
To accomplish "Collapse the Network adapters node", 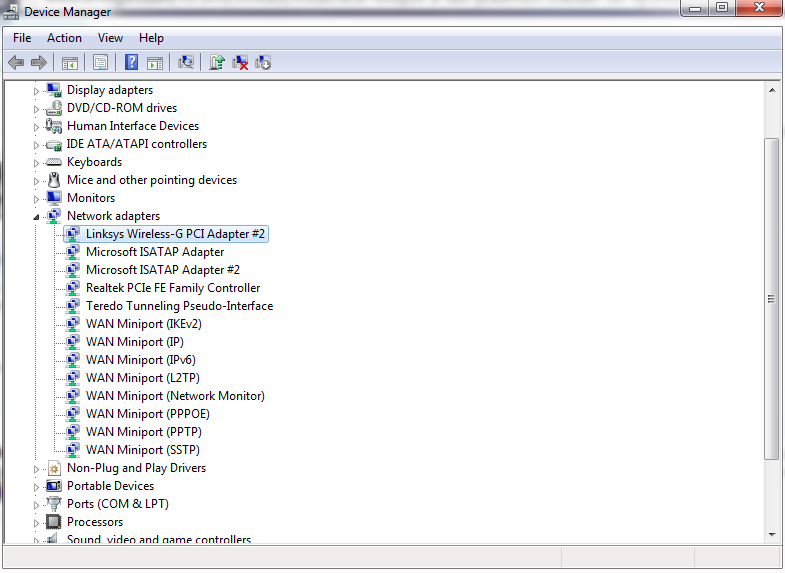I will click(36, 217).
